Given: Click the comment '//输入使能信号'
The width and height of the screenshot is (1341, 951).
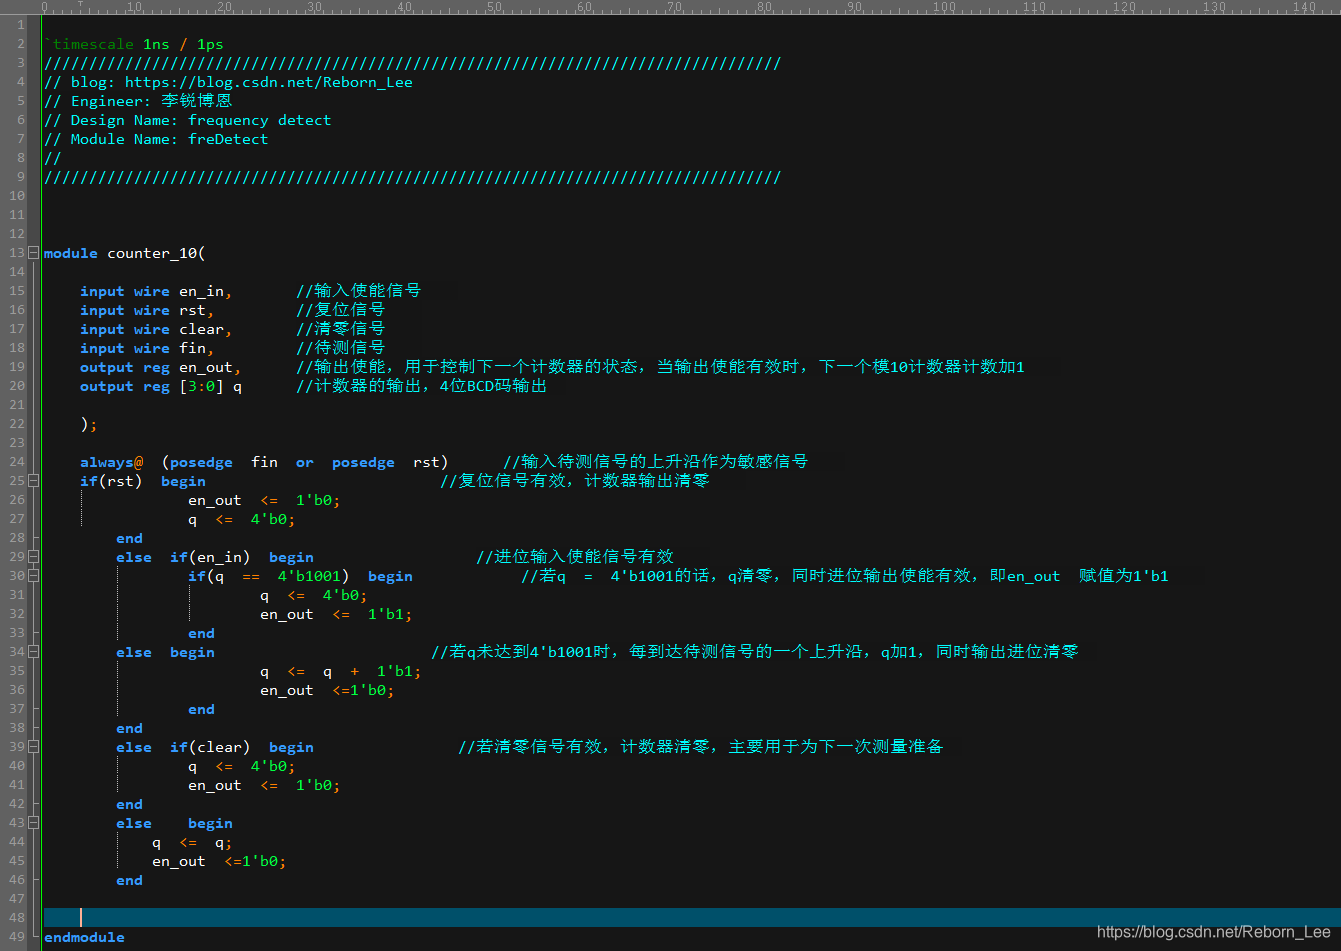Looking at the screenshot, I should tap(358, 291).
